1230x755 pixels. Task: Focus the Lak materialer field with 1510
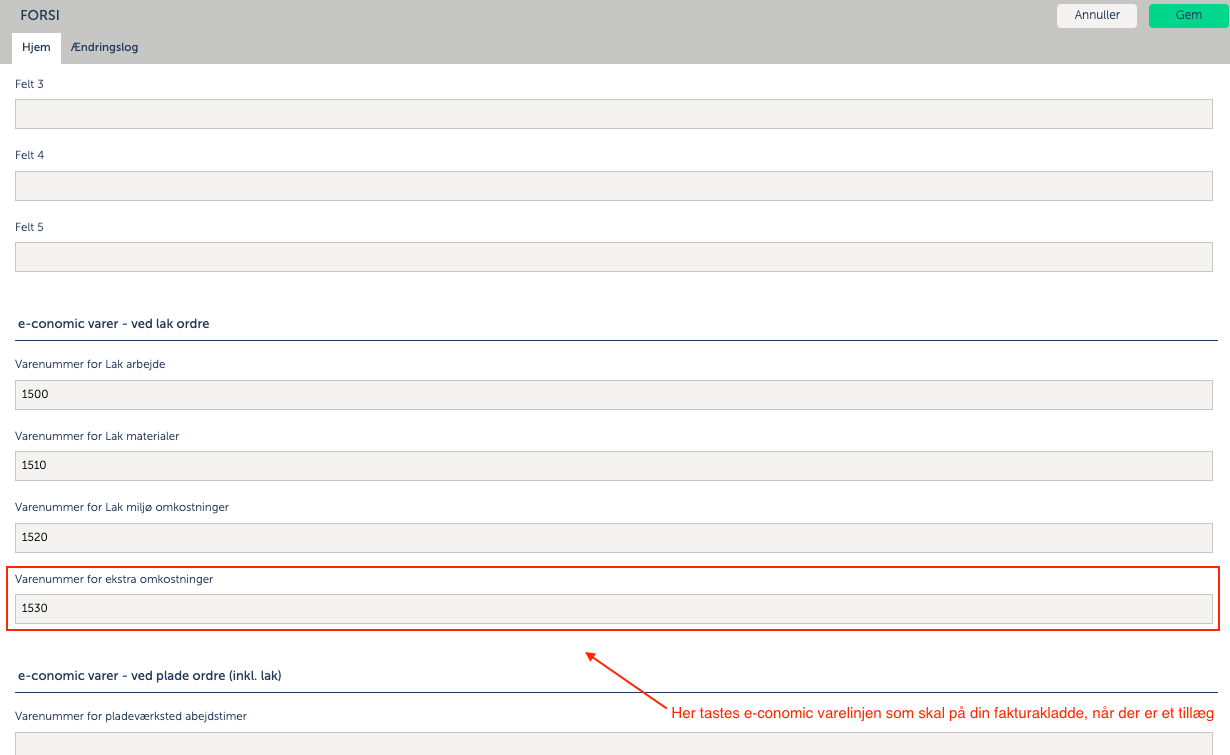[x=614, y=465]
